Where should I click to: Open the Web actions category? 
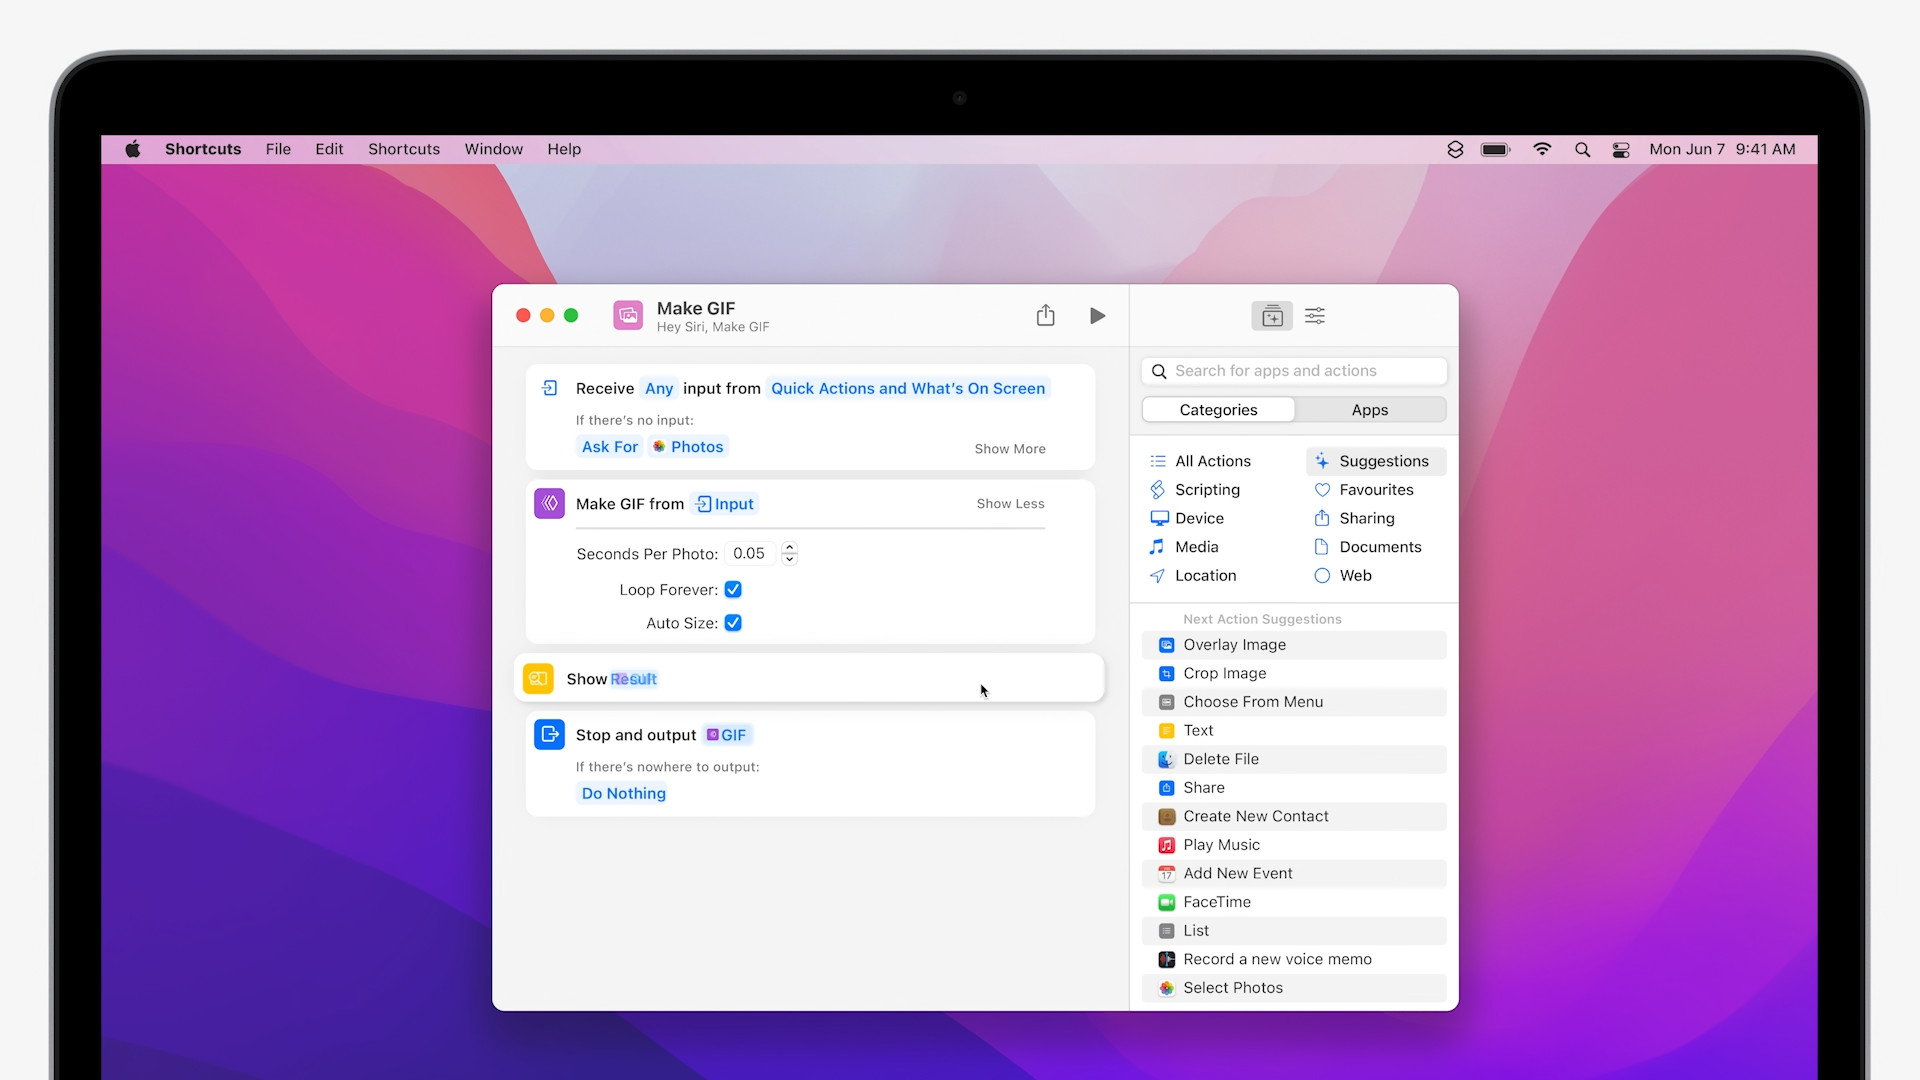pos(1355,575)
